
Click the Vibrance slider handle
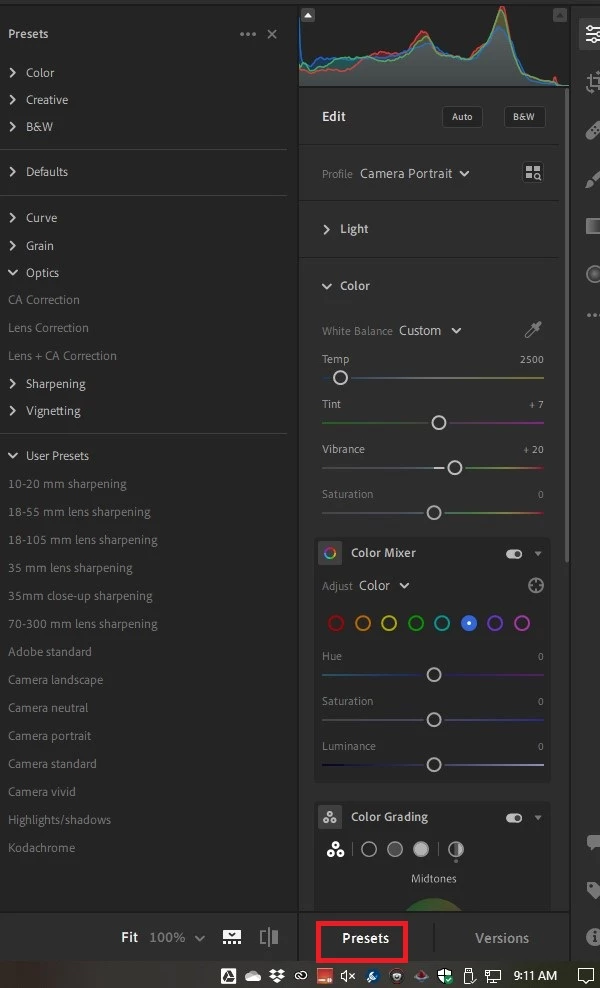click(x=454, y=468)
